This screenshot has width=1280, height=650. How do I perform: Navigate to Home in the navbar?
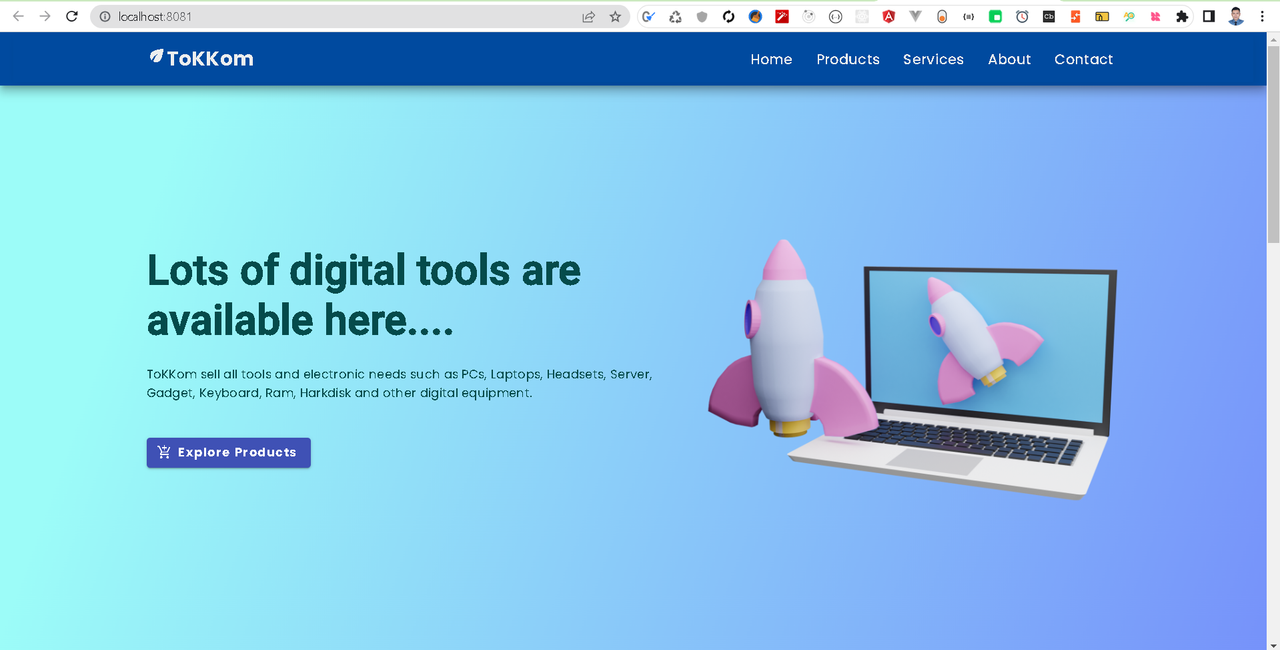click(771, 59)
